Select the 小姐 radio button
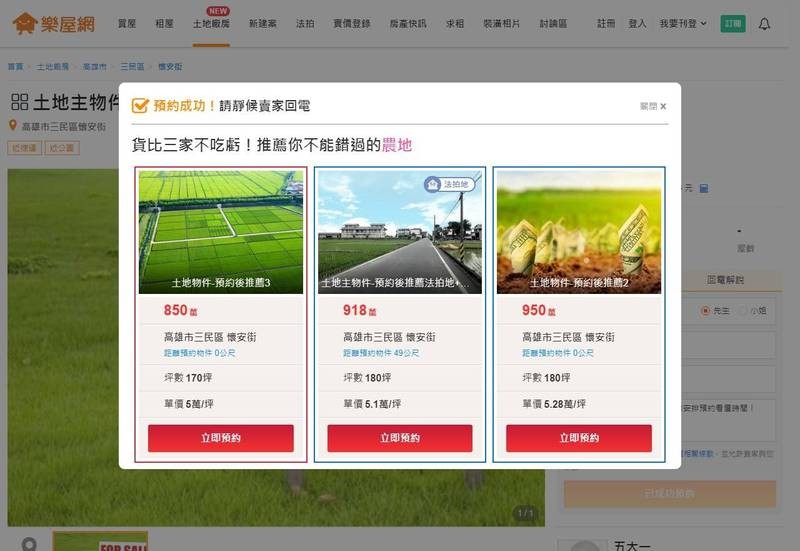 (x=743, y=311)
